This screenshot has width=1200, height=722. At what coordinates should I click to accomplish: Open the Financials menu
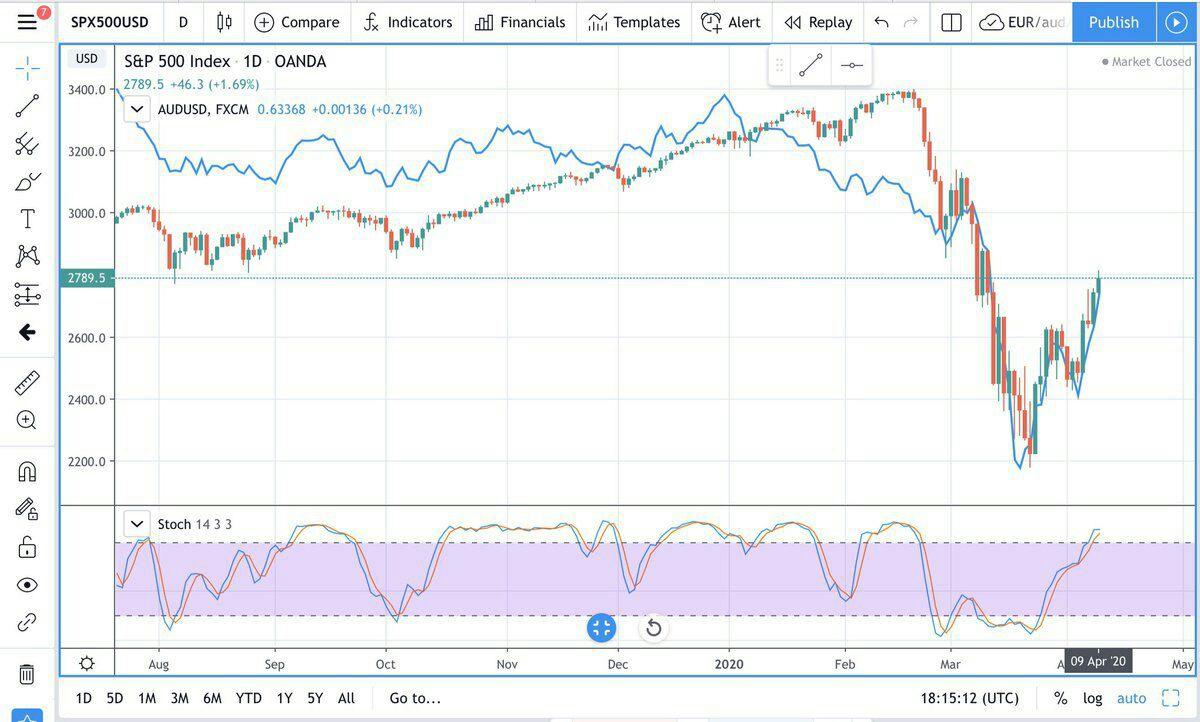520,22
